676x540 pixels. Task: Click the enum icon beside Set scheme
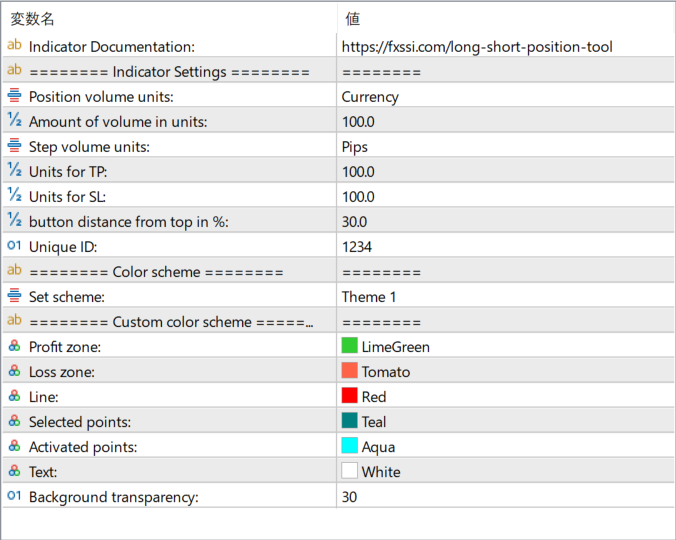click(14, 295)
